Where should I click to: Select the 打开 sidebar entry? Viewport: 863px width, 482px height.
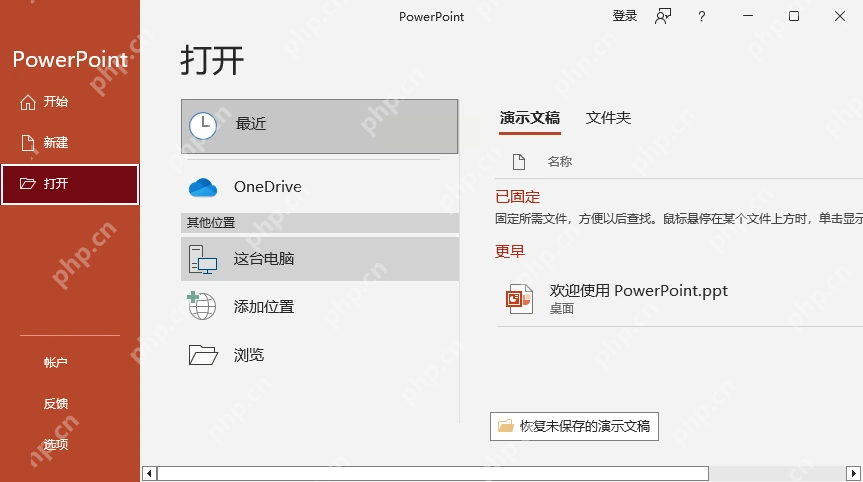(x=69, y=184)
